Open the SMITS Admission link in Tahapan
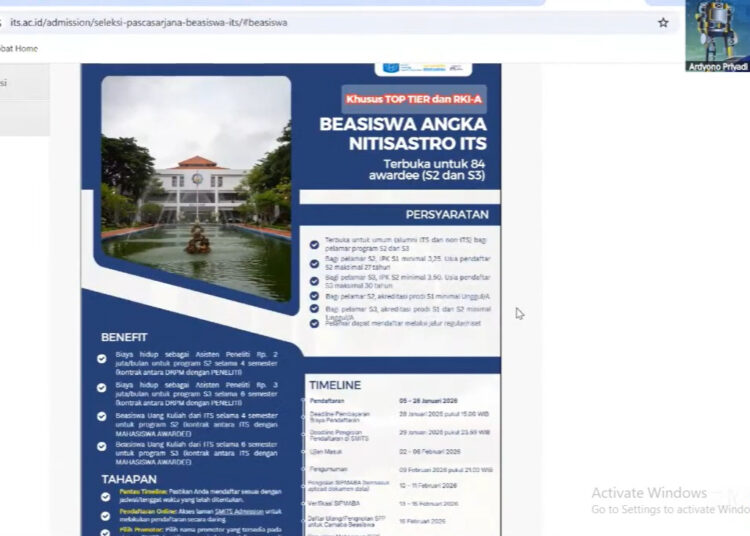The image size is (750, 536). point(239,512)
